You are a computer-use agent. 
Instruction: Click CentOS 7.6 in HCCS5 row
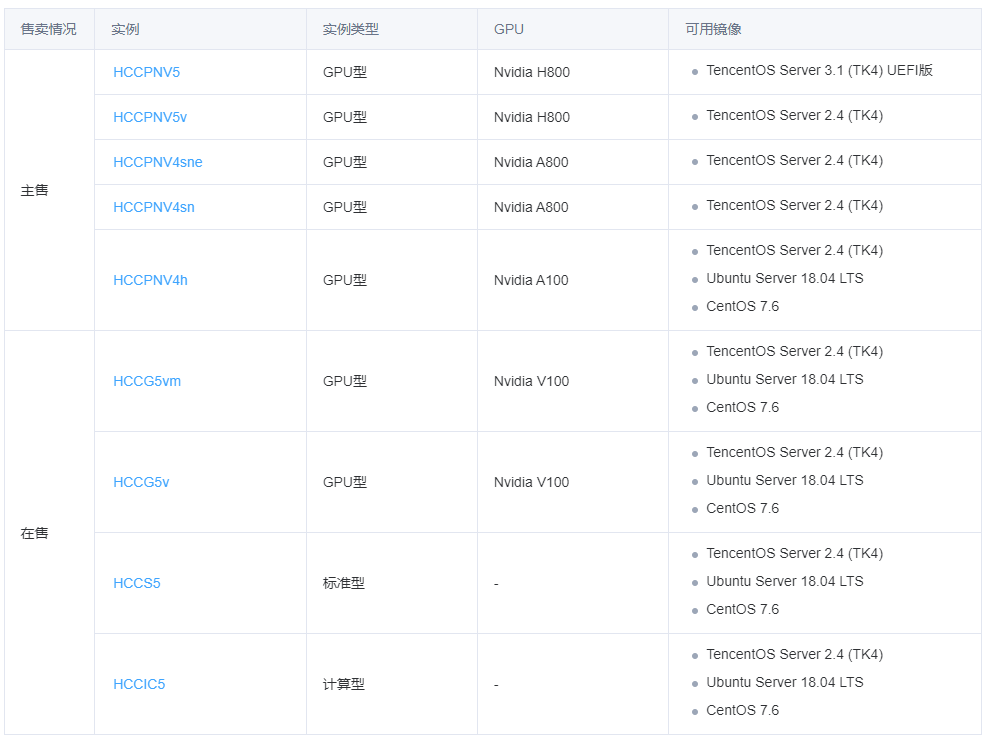click(742, 609)
